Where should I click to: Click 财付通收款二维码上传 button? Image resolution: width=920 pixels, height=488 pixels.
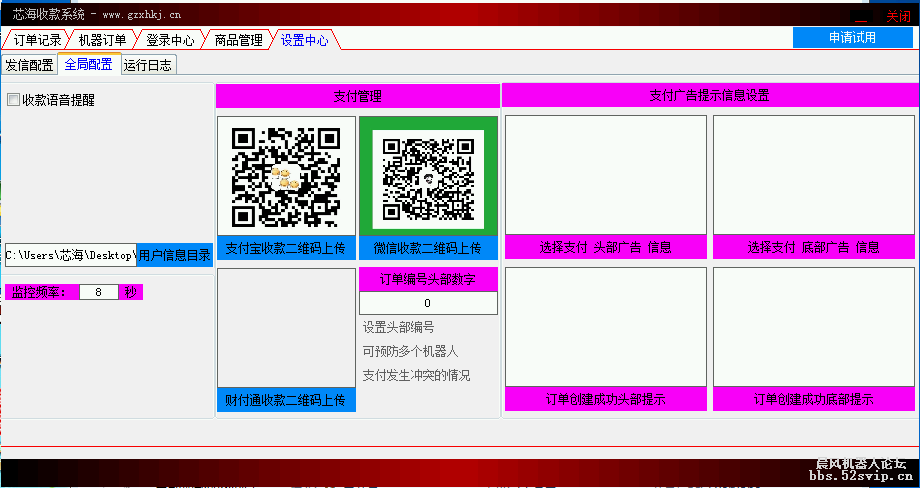(286, 400)
